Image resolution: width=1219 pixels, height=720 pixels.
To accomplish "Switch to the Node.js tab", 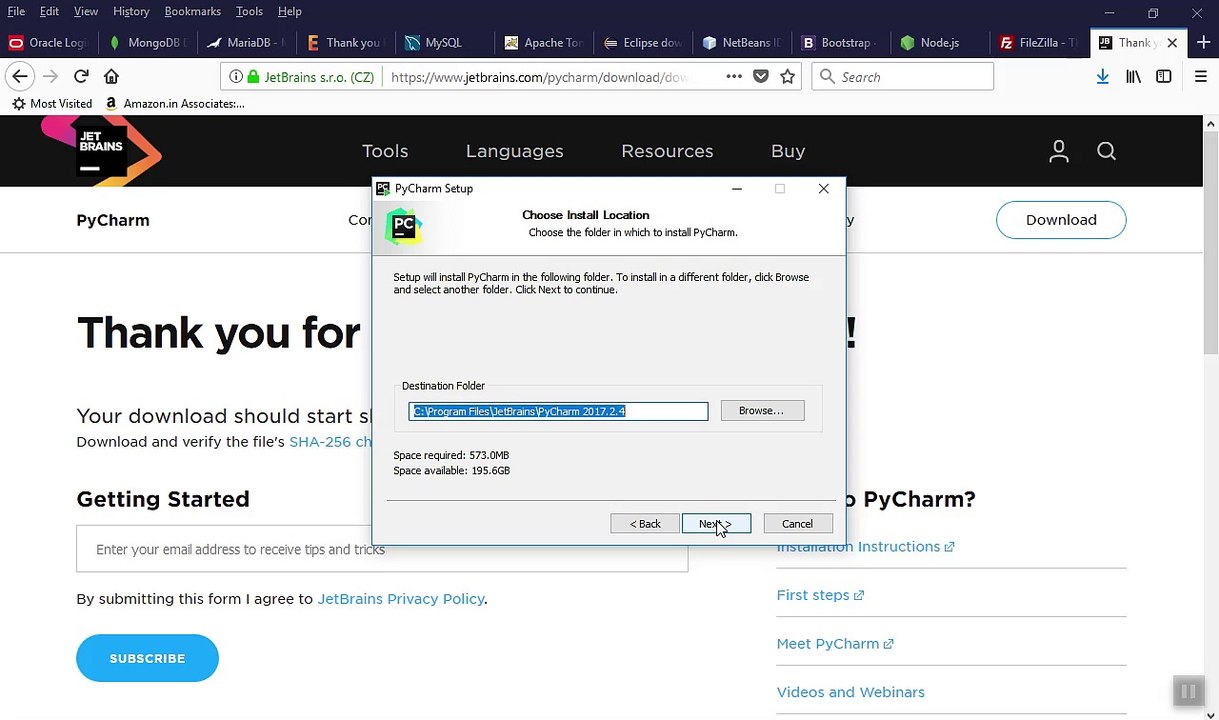I will coord(939,43).
